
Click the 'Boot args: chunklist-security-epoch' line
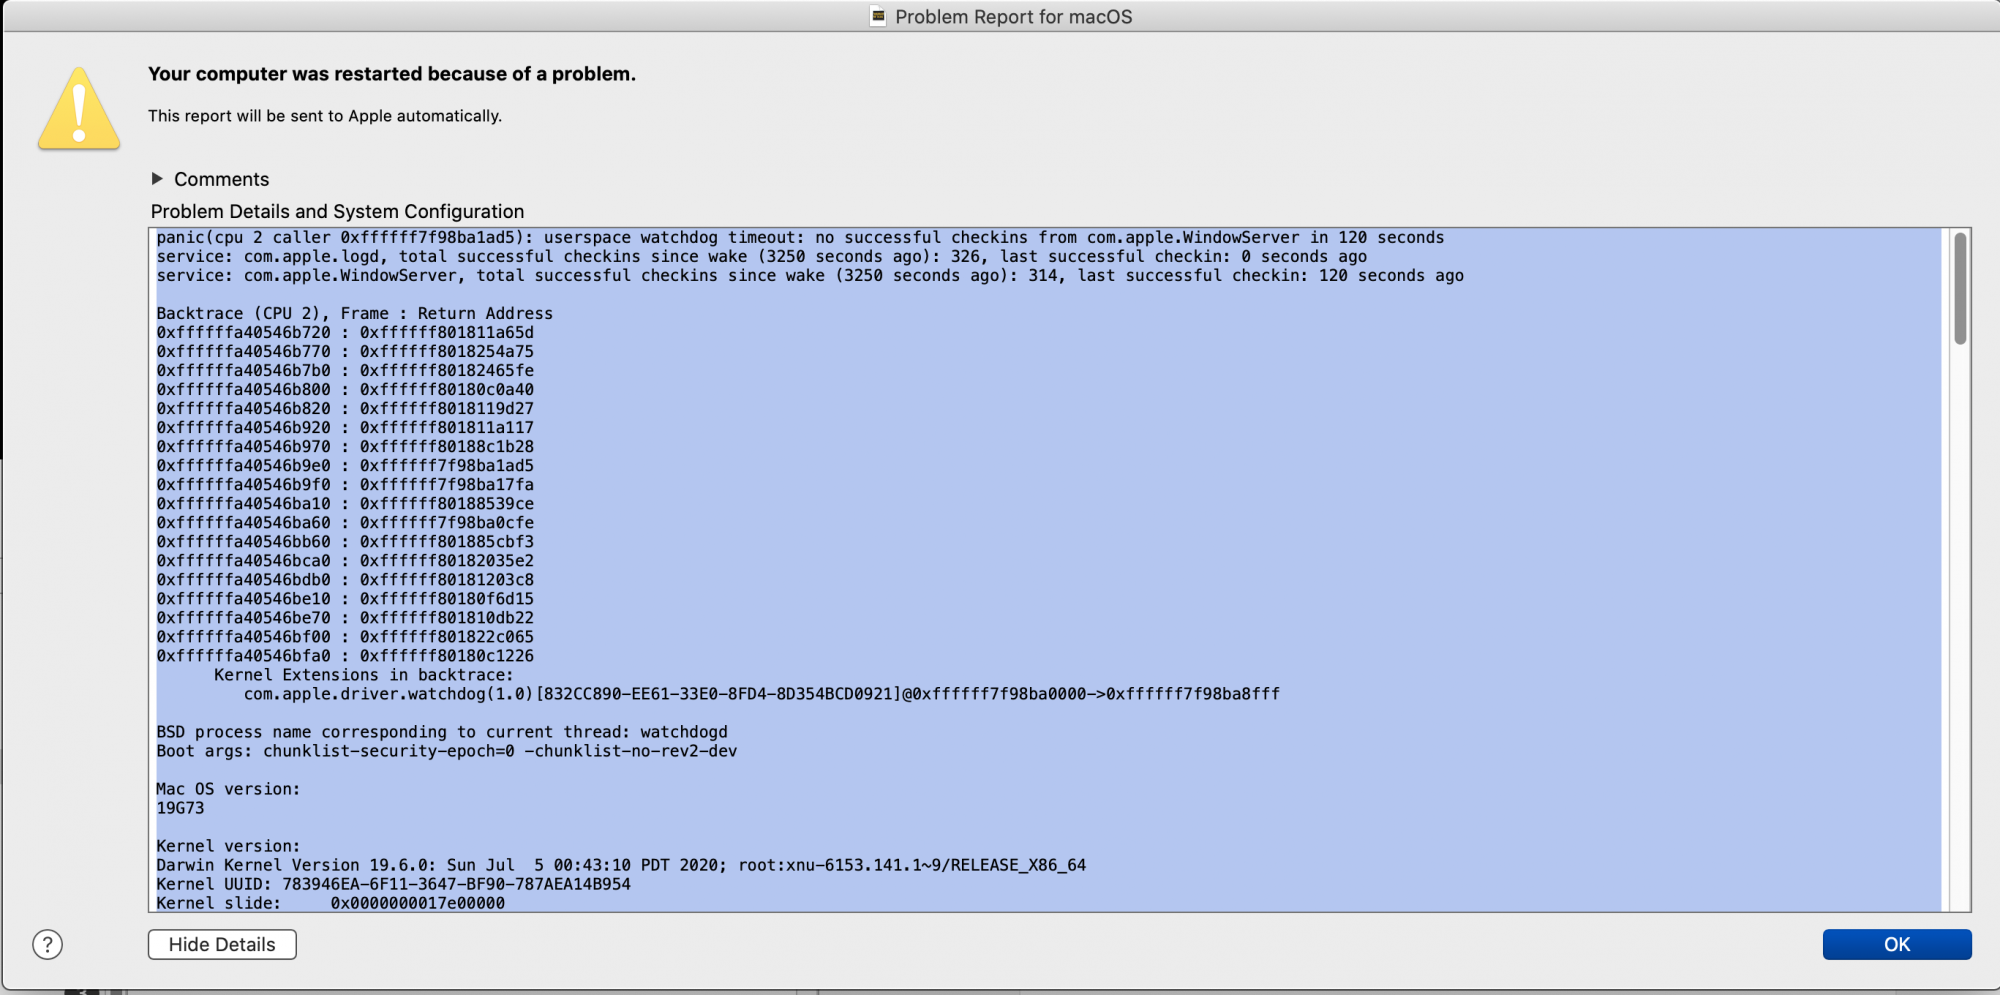[x=446, y=751]
